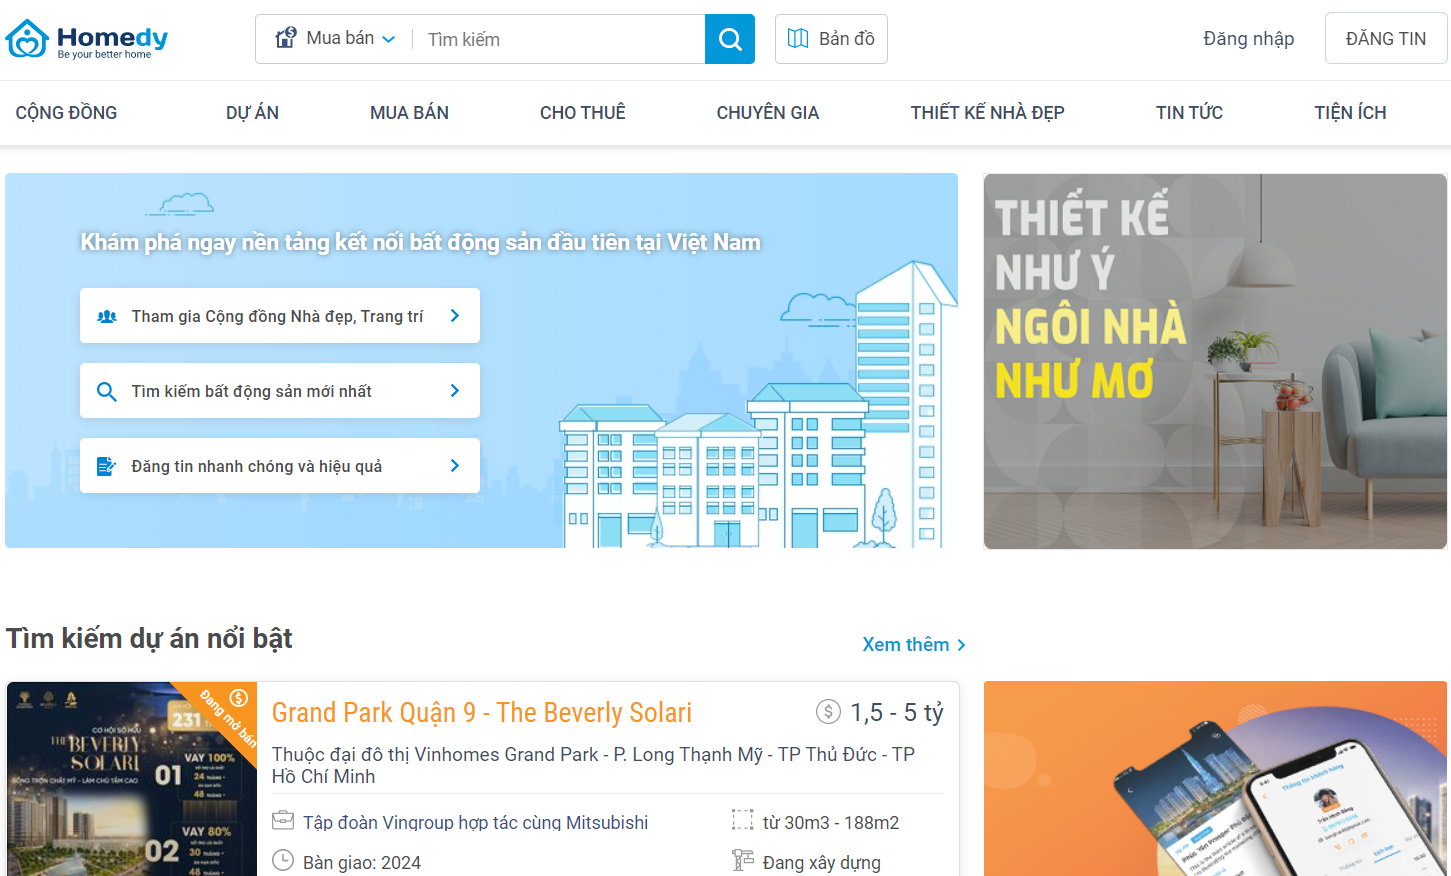The width and height of the screenshot is (1451, 876).
Task: Click the house icon in search dropdown
Action: tap(286, 38)
